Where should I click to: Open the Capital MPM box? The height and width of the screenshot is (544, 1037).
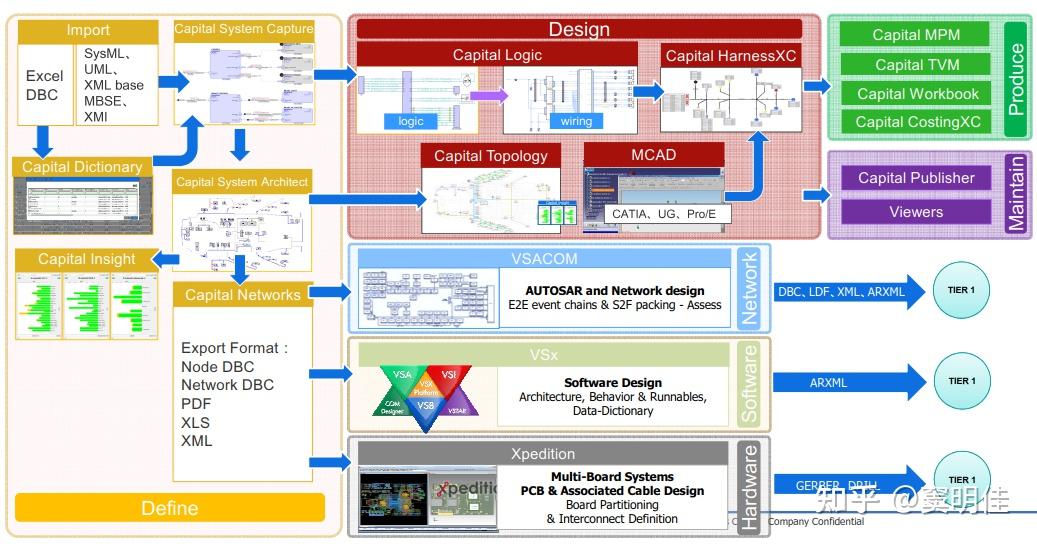tap(915, 34)
